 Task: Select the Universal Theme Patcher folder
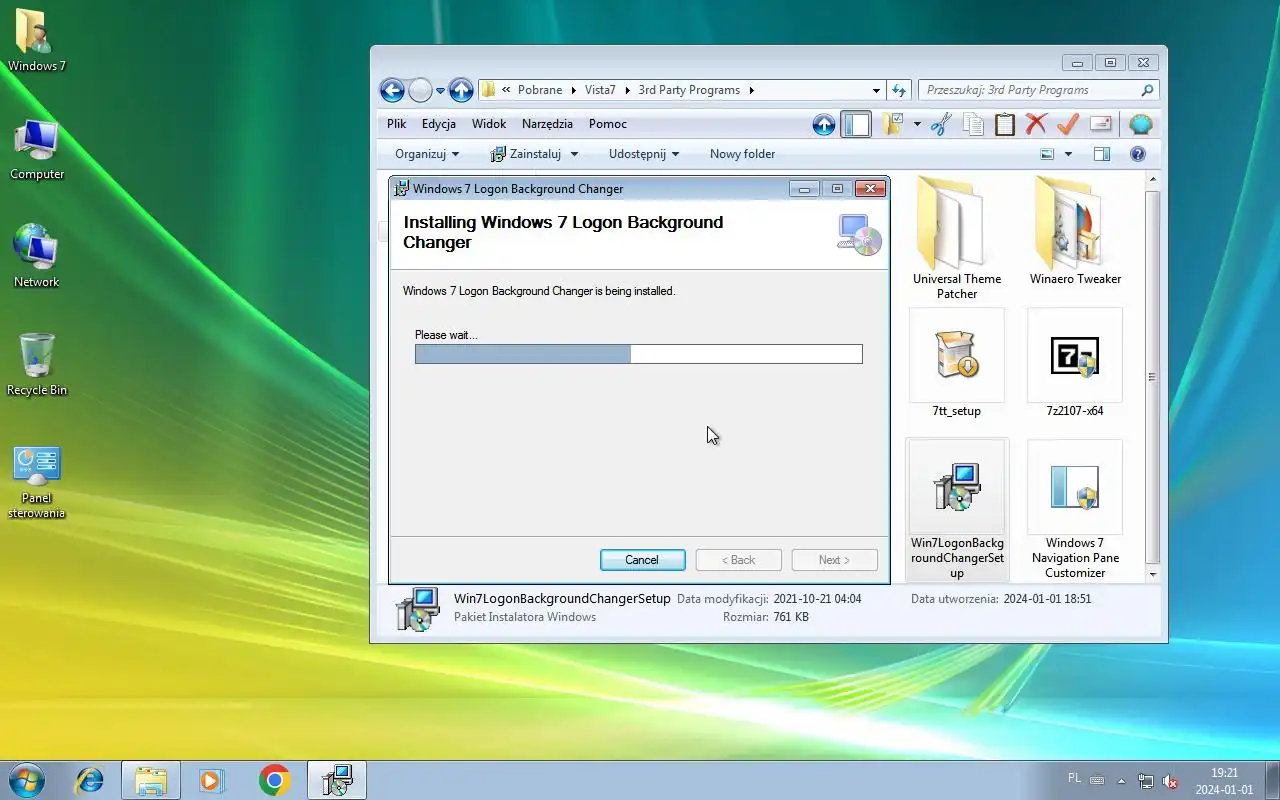click(957, 238)
